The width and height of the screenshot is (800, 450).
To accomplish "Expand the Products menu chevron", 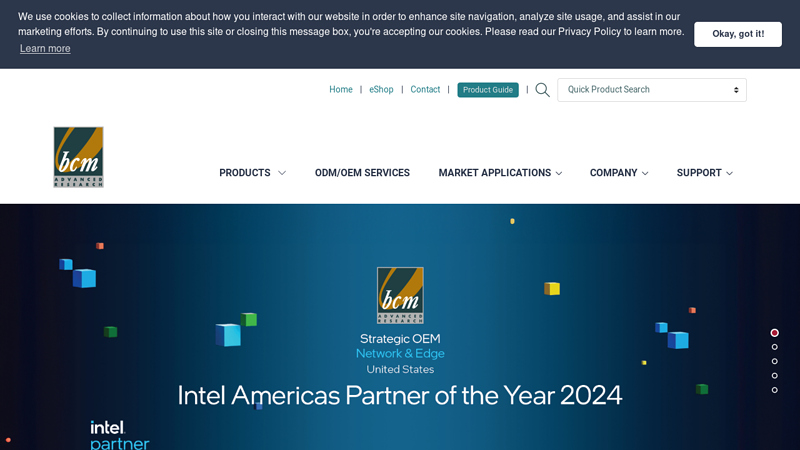I will (282, 173).
